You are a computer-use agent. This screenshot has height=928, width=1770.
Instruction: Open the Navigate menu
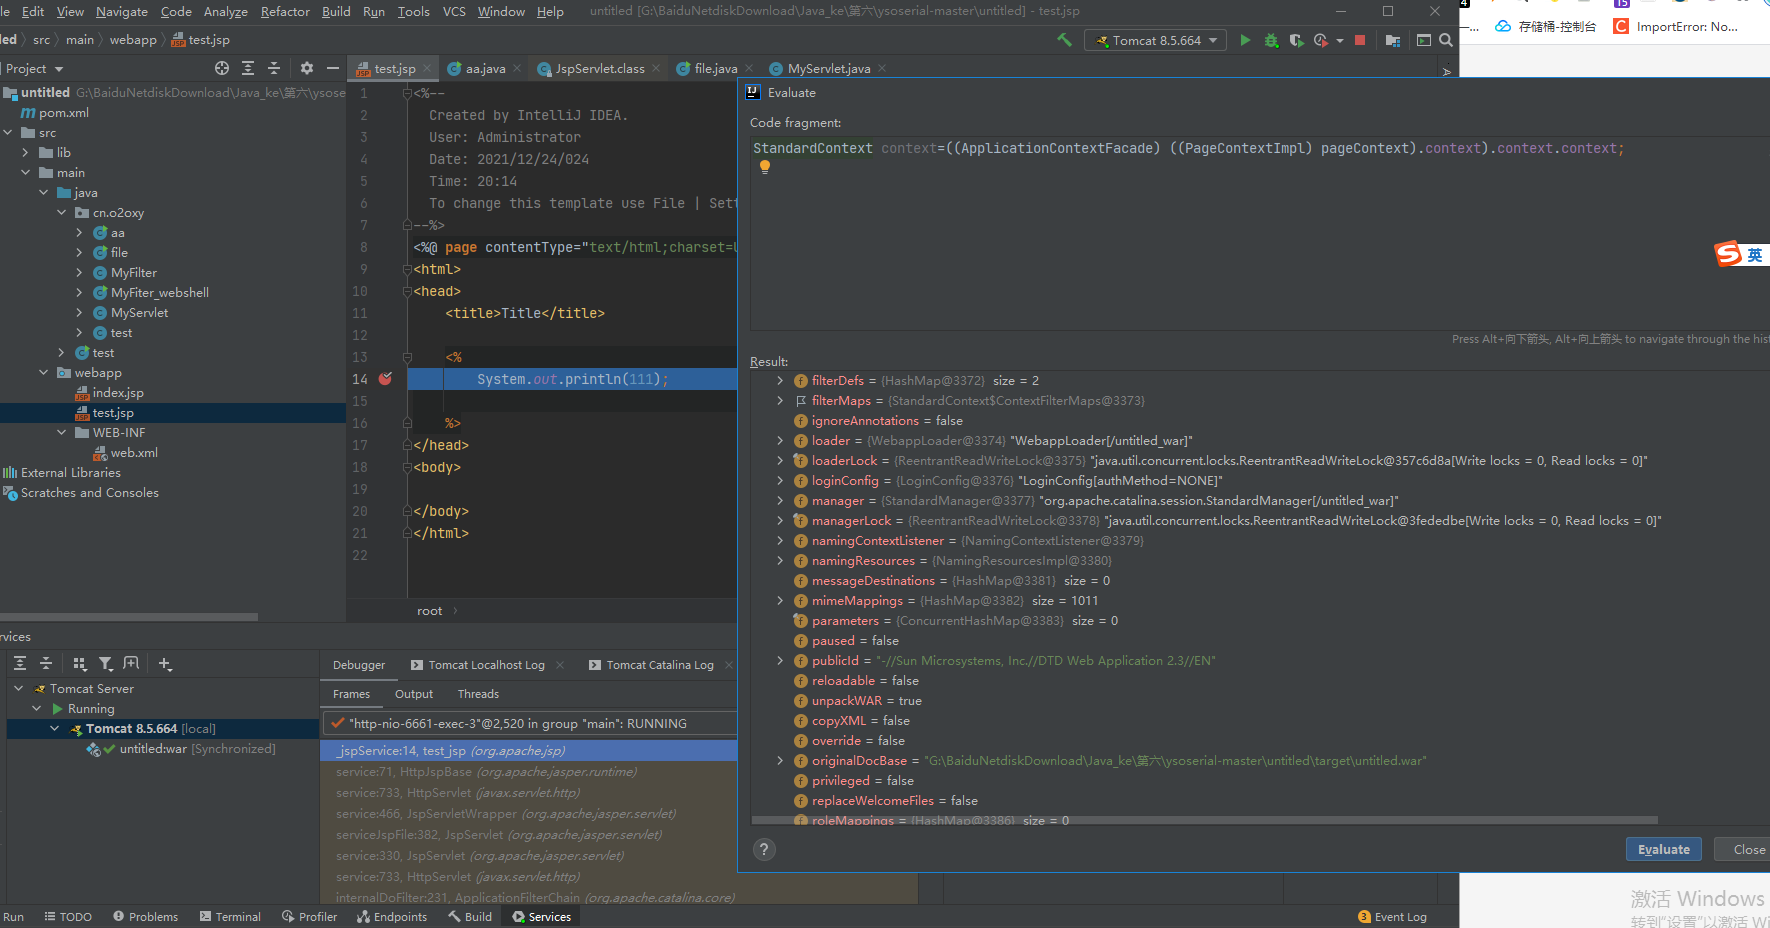click(122, 11)
